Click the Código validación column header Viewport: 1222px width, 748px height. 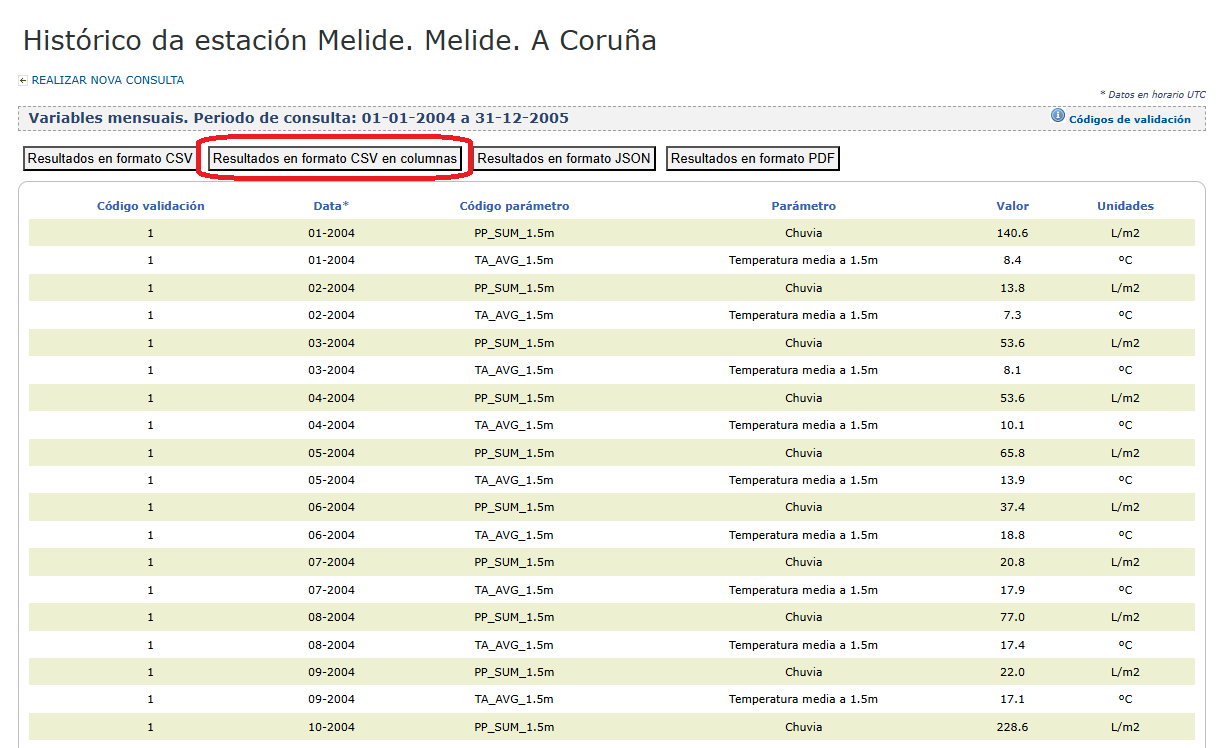click(x=150, y=206)
